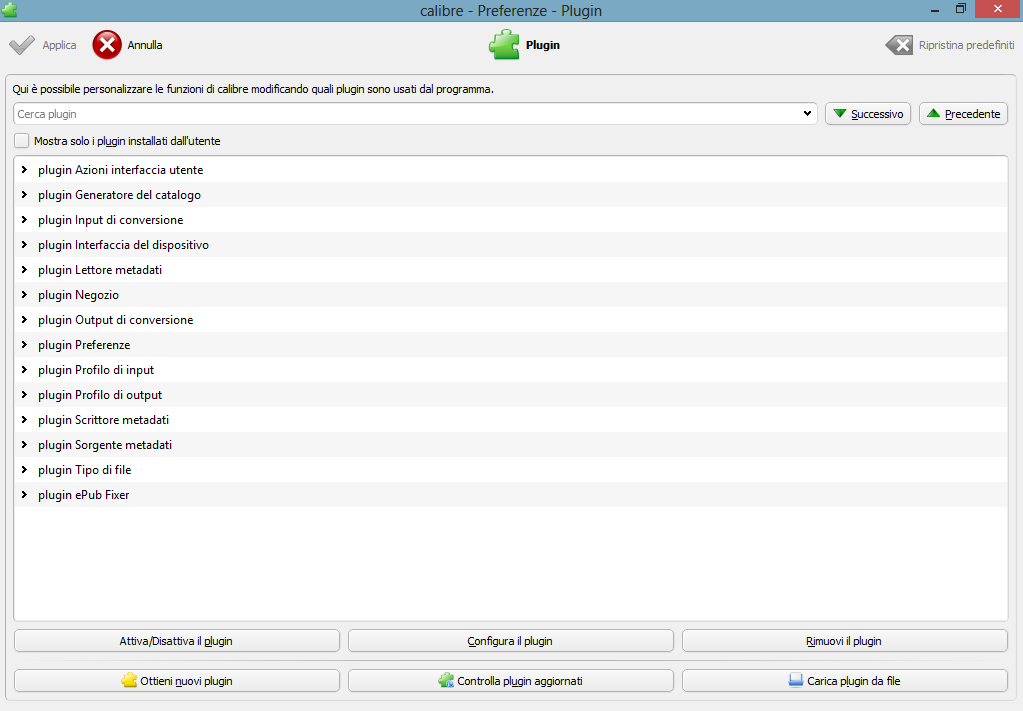The height and width of the screenshot is (711, 1023).
Task: Click the calibre icon in the title bar
Action: pos(10,10)
